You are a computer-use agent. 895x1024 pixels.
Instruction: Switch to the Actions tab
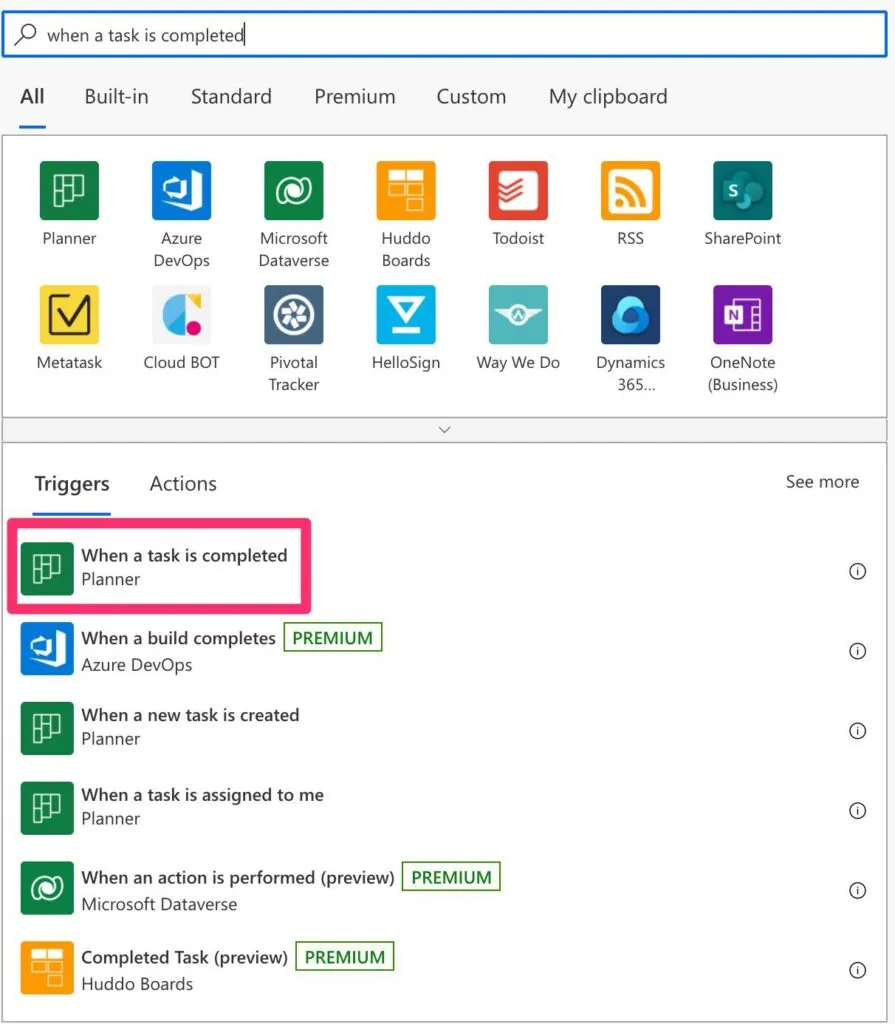[x=183, y=484]
